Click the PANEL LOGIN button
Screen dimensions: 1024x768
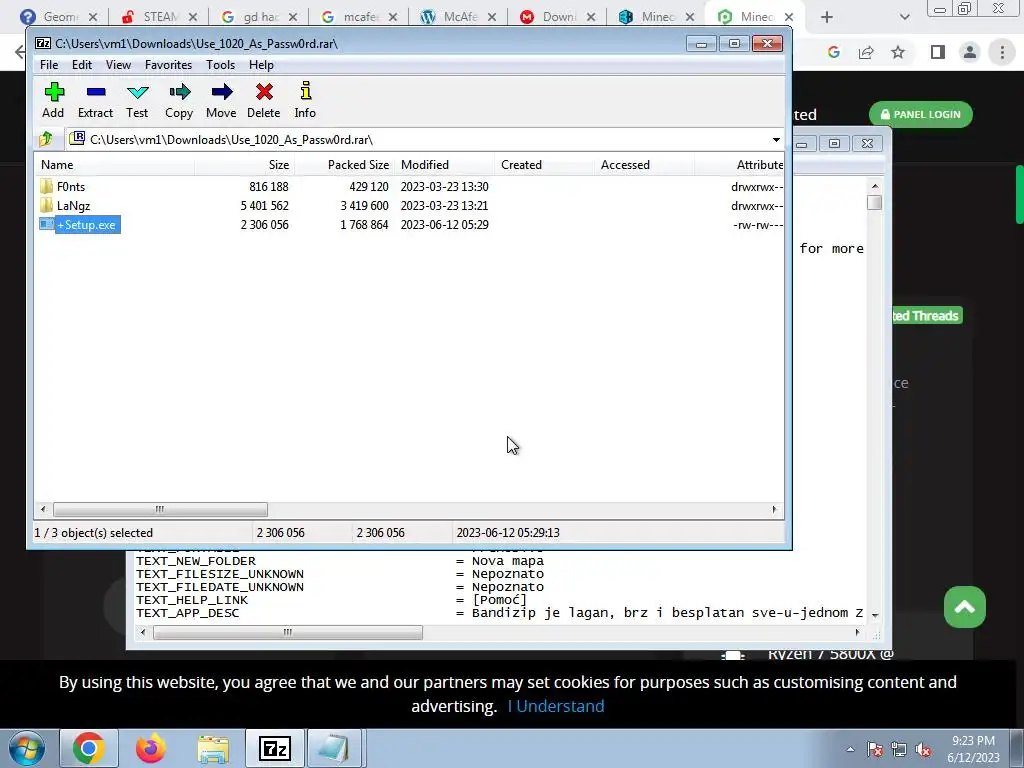[x=921, y=114]
